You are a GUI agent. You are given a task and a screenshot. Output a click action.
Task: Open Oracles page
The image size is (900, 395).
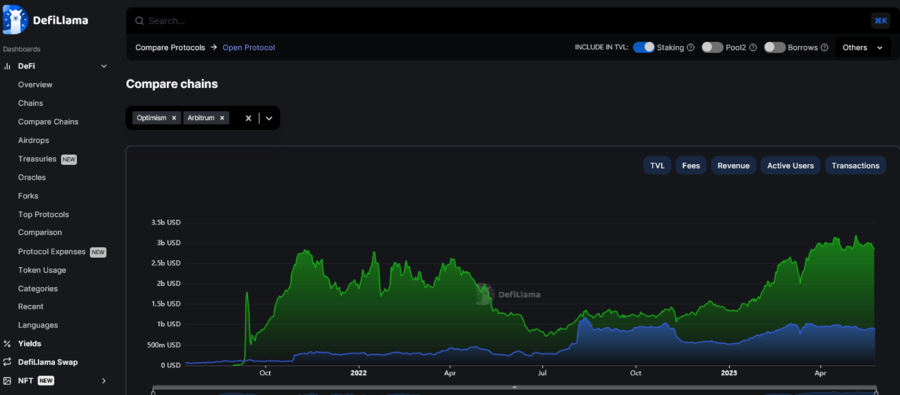point(32,177)
